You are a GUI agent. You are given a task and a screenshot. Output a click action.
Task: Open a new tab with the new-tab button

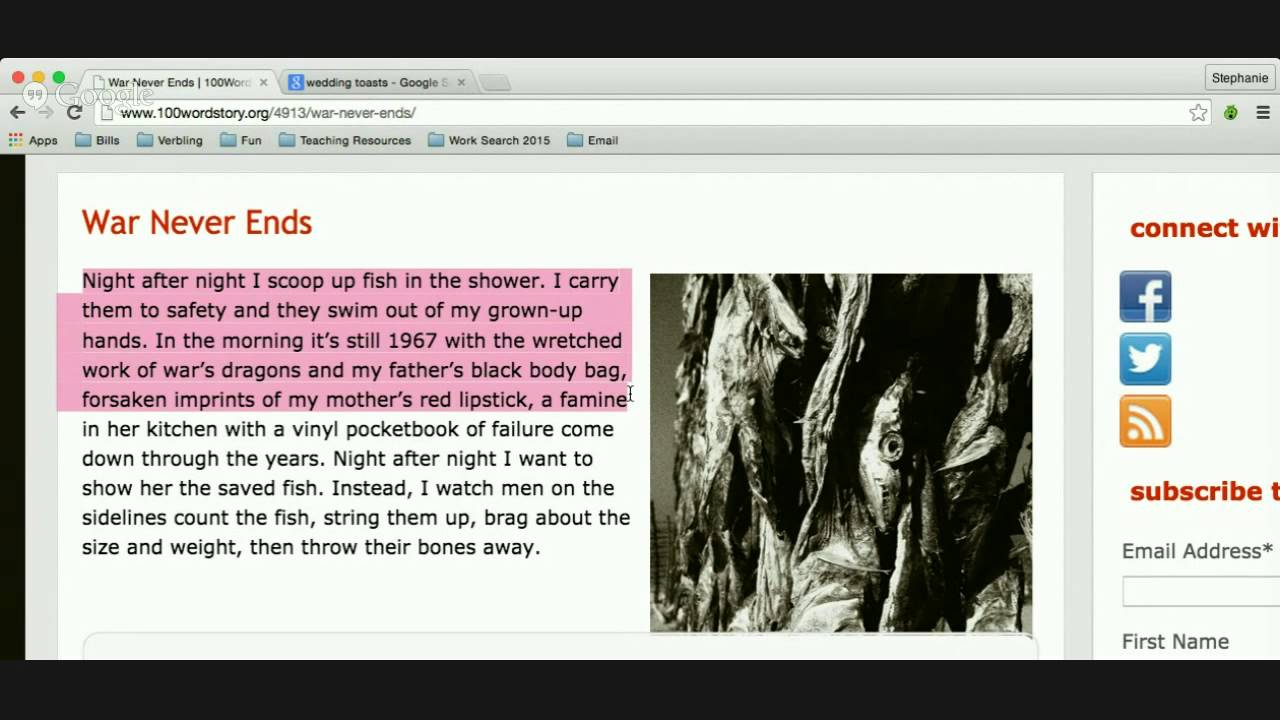tap(494, 83)
